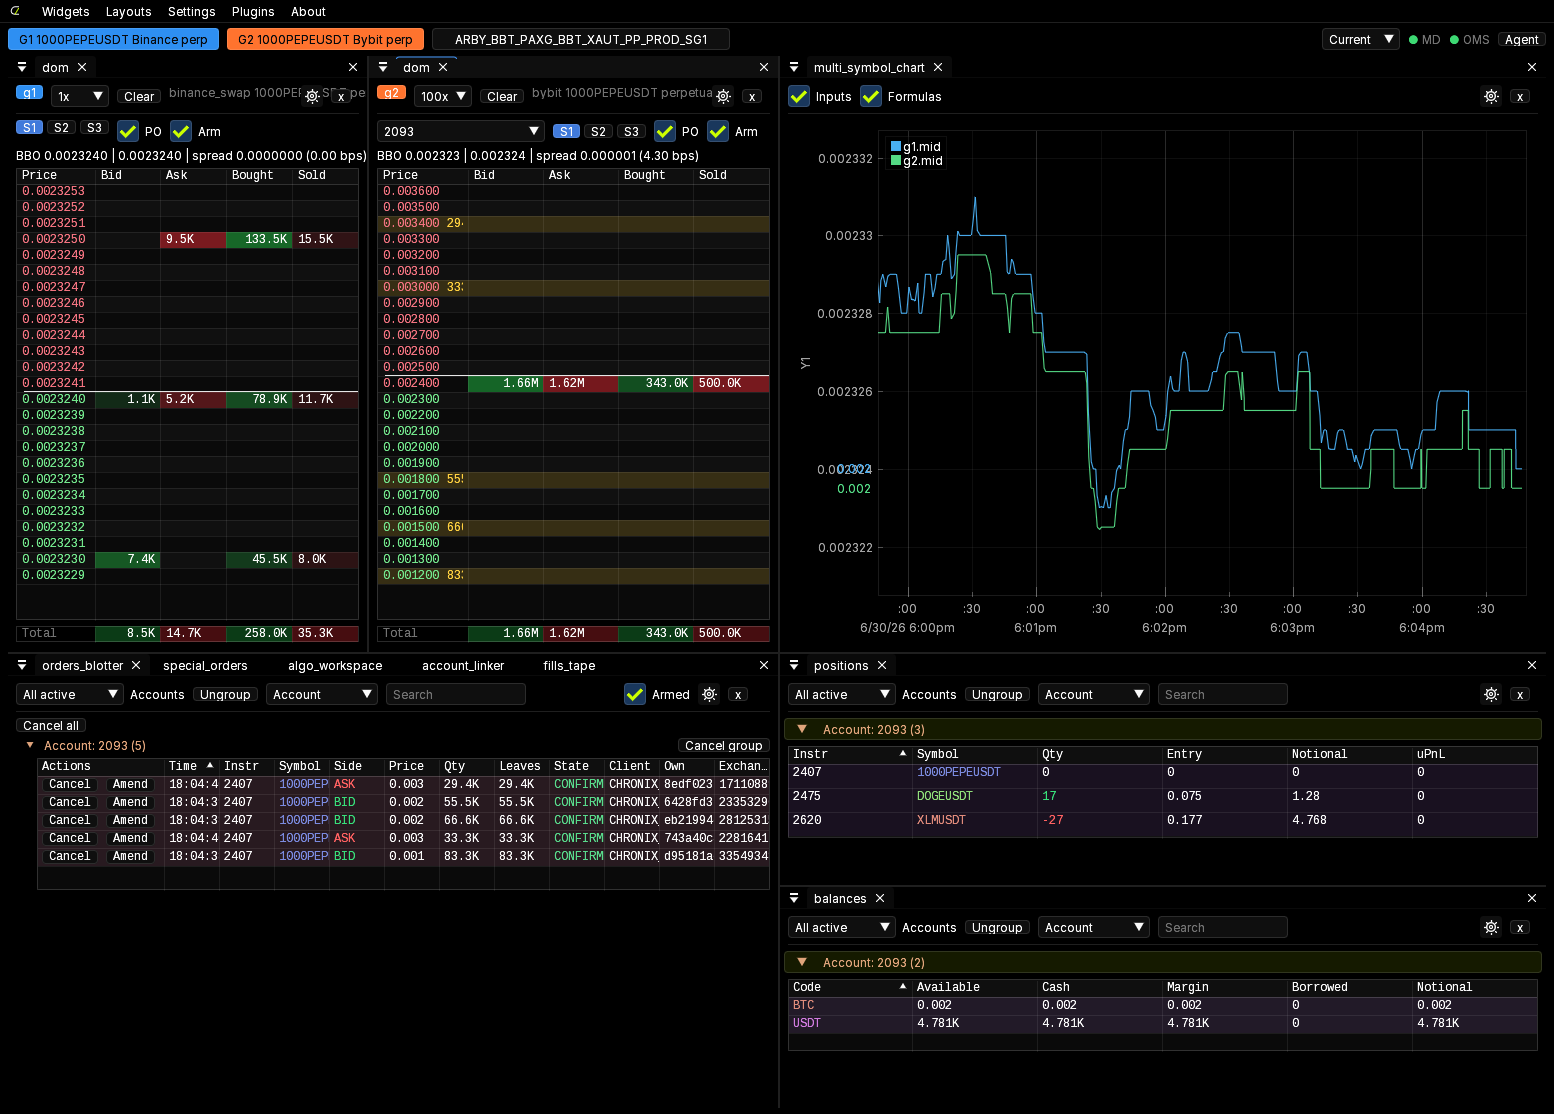Open settings gear in bybit dom panel
This screenshot has width=1554, height=1114.
click(x=723, y=96)
